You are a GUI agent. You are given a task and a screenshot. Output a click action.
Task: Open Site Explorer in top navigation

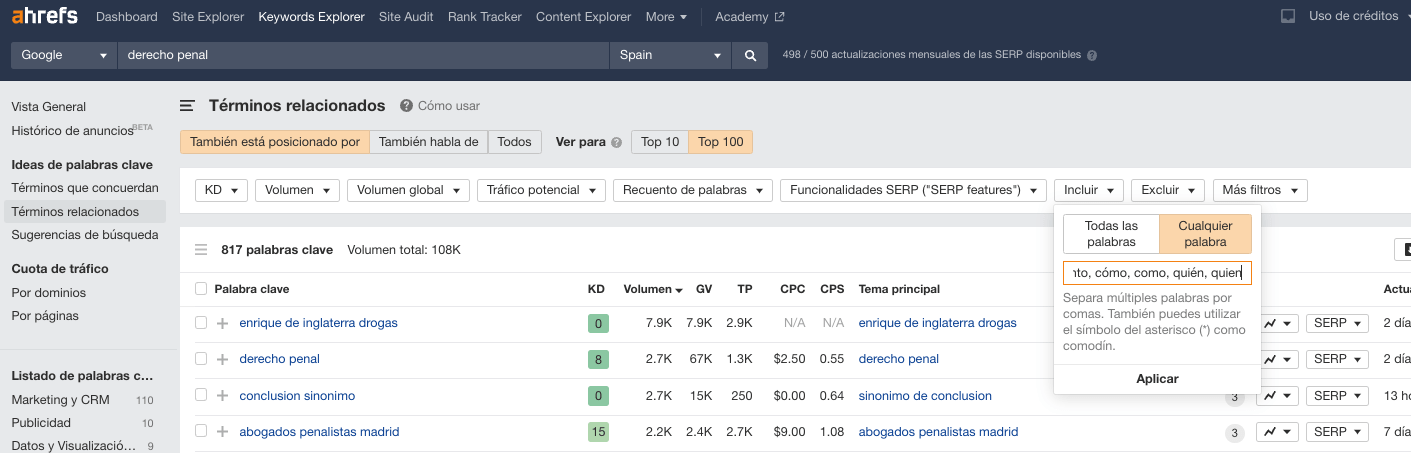pyautogui.click(x=208, y=17)
